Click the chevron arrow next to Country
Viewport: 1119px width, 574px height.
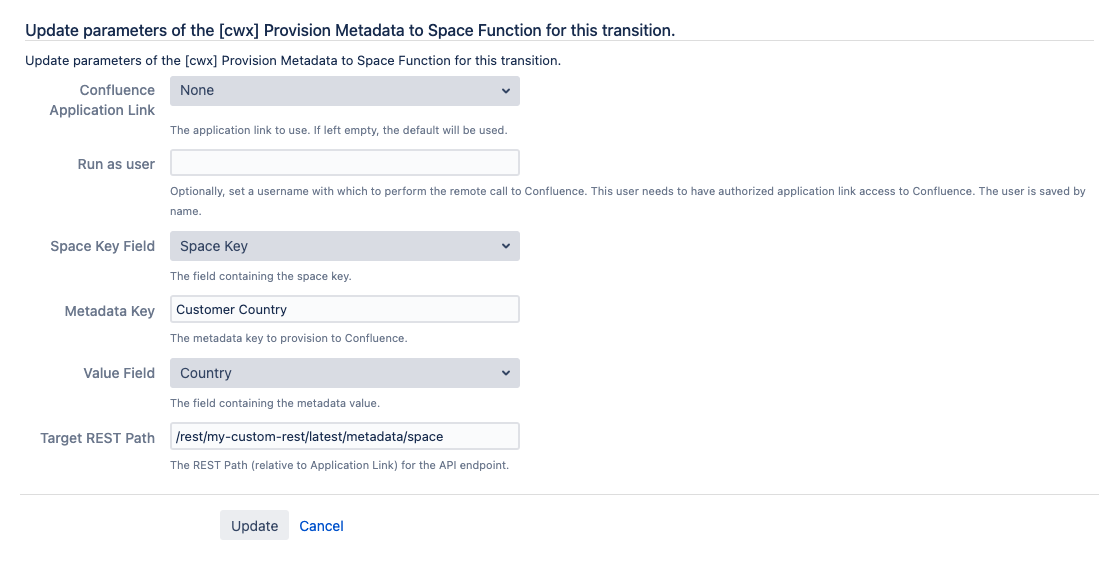[x=505, y=373]
